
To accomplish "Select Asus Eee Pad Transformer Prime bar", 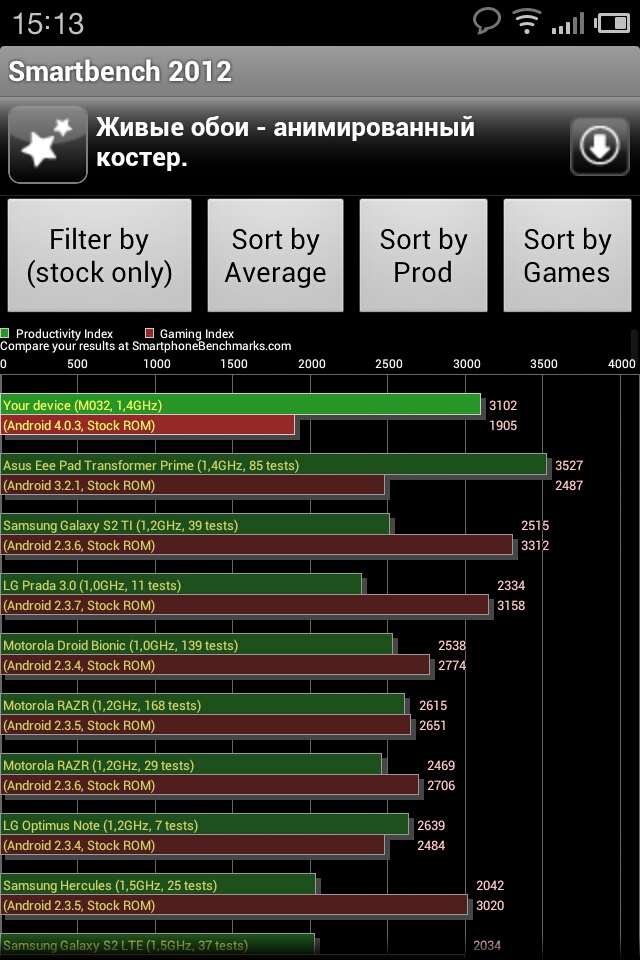I will (274, 465).
